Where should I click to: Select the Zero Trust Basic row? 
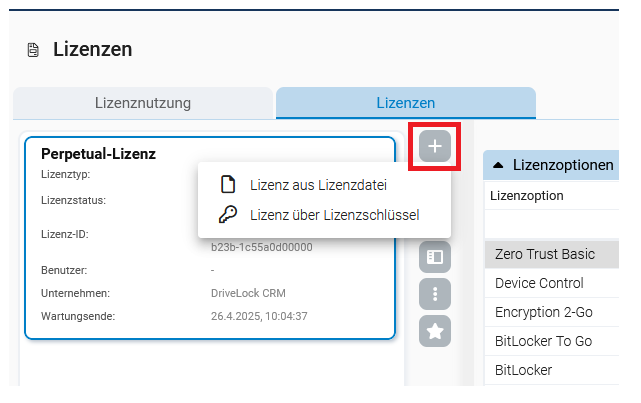[545, 255]
